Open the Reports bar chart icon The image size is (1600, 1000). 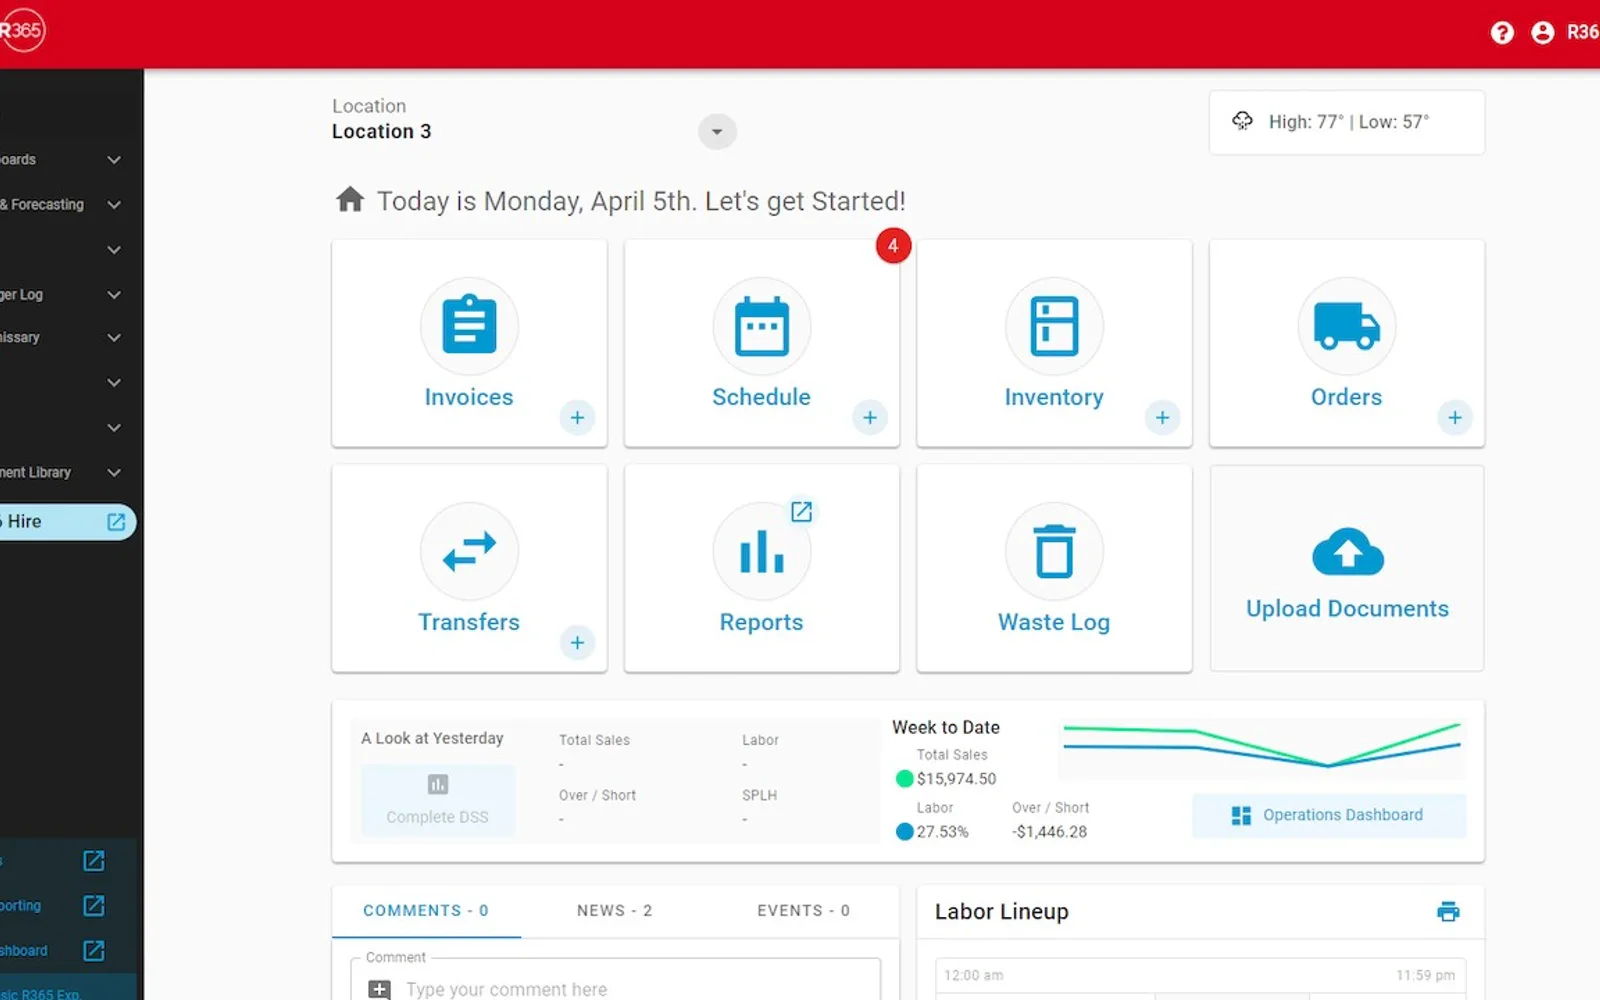point(761,551)
